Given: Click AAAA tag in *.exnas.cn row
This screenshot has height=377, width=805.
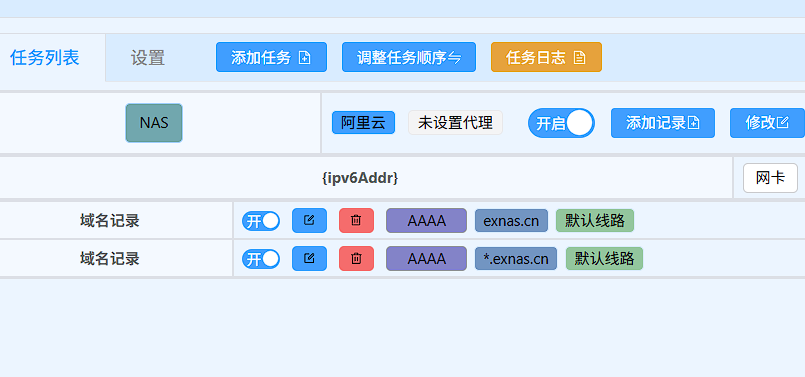Looking at the screenshot, I should (426, 258).
